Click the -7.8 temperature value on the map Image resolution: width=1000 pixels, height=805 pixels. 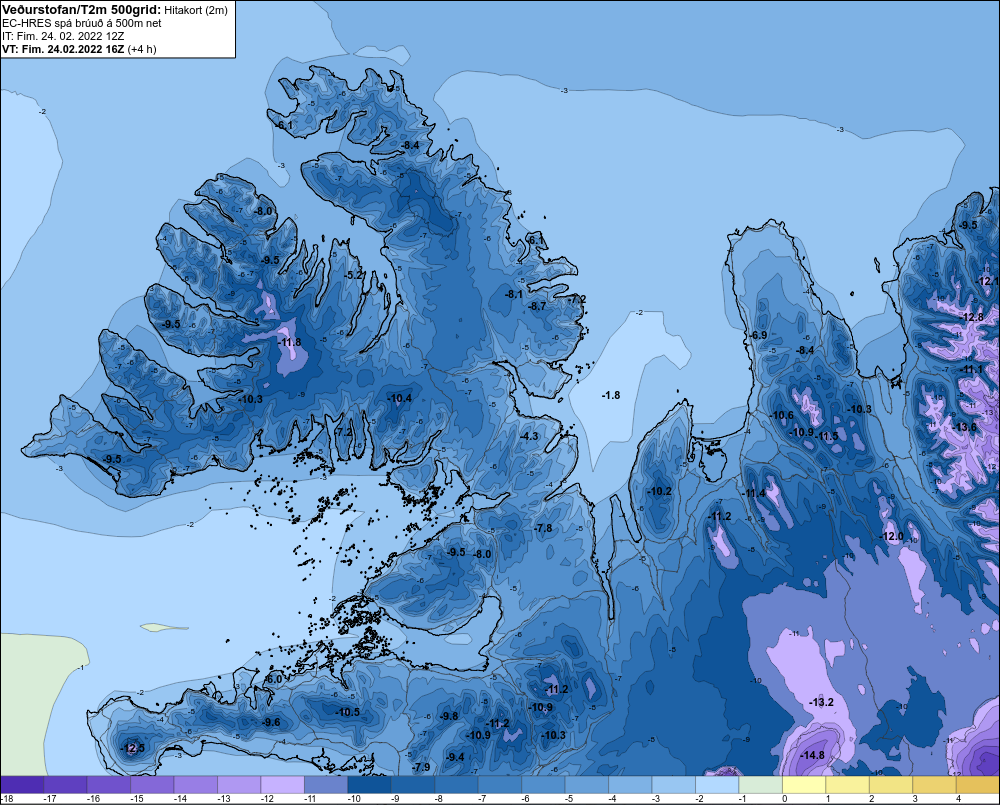pos(543,528)
